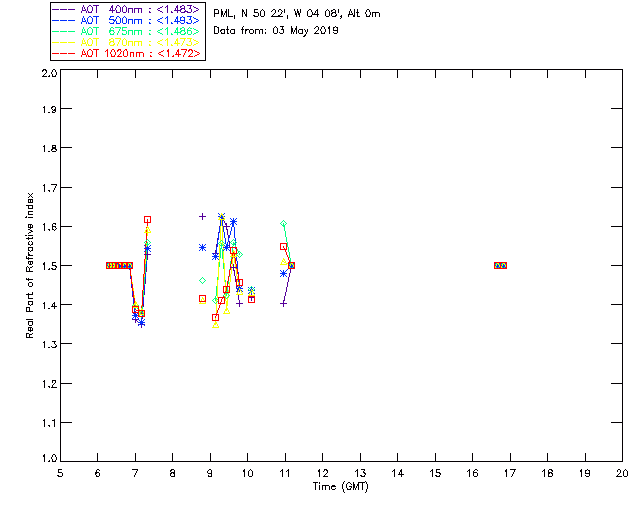Click the 5 tick label on the time axis

tap(60, 473)
